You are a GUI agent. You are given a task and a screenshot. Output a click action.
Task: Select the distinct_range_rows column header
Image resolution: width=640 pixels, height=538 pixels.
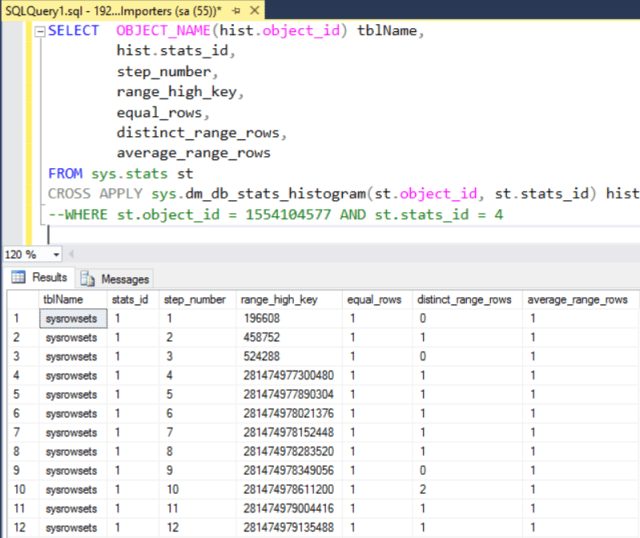point(464,299)
